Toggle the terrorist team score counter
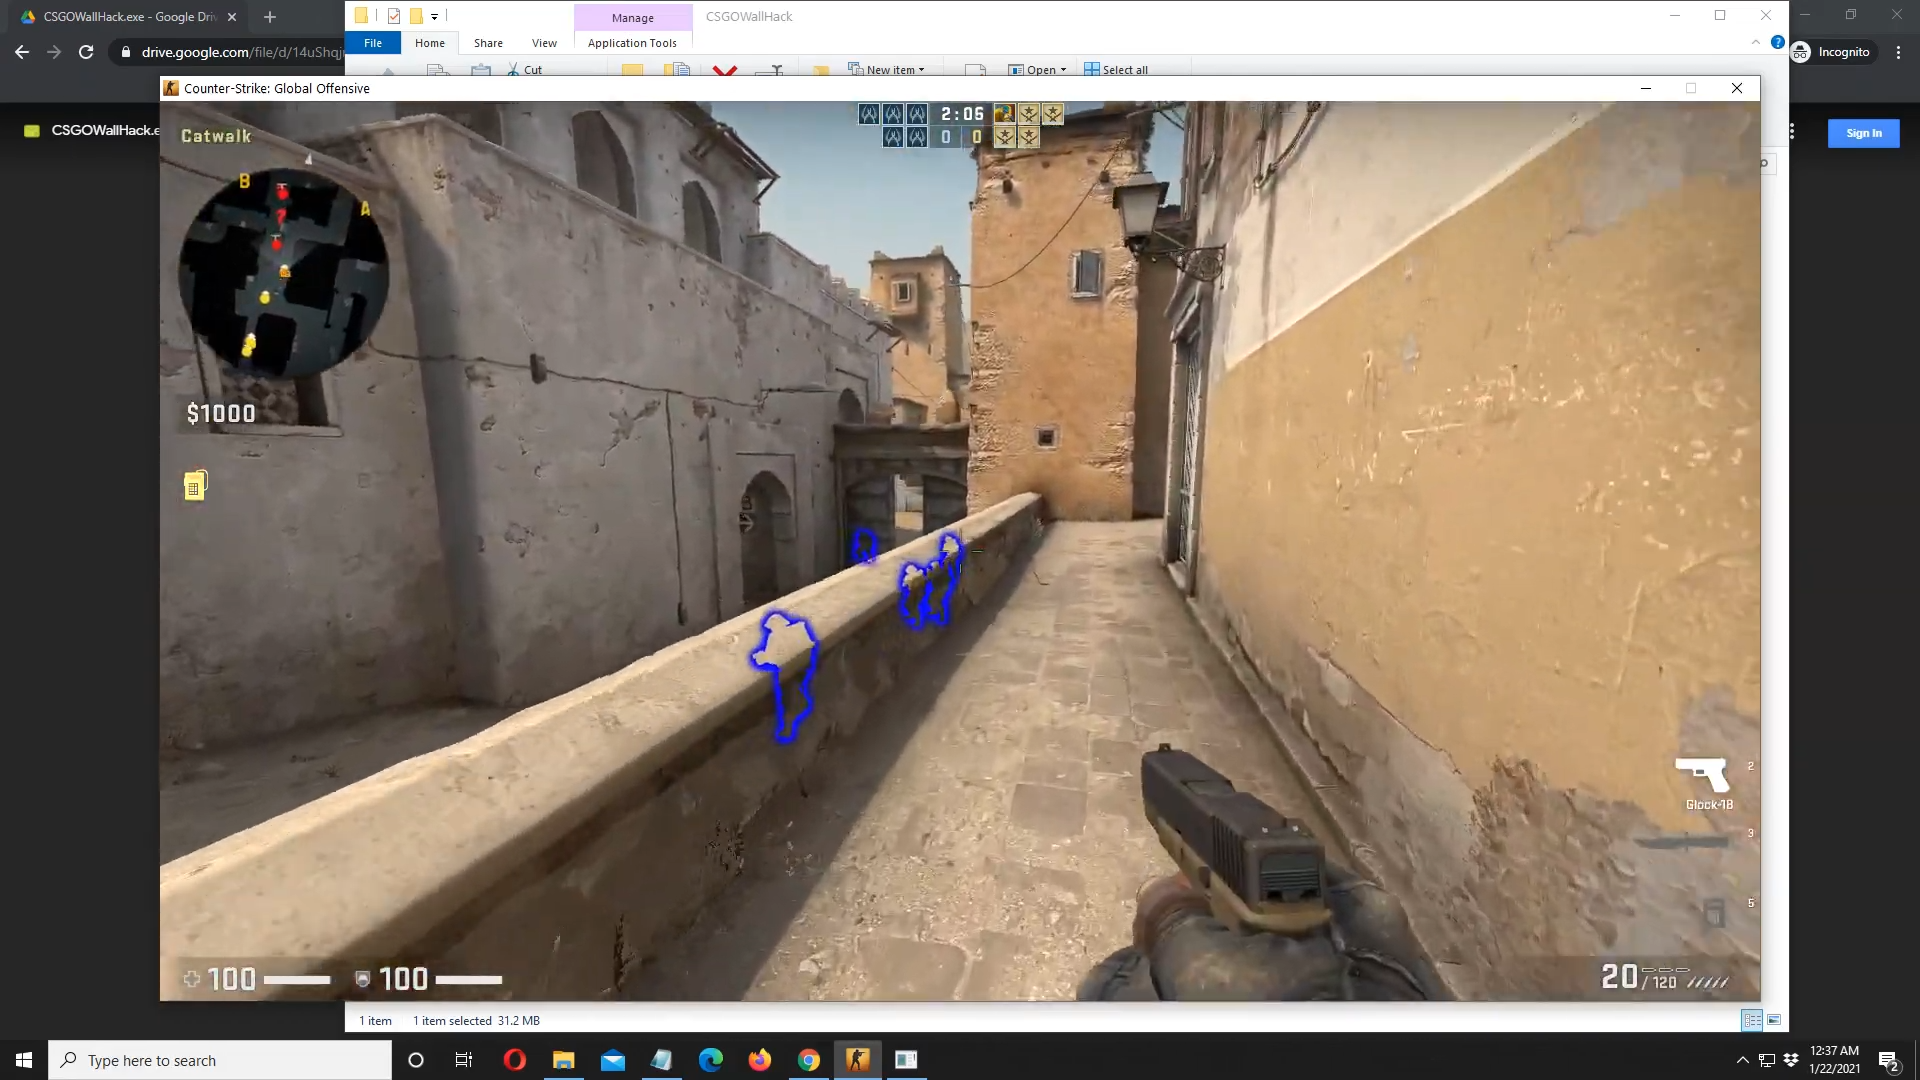 tap(976, 137)
